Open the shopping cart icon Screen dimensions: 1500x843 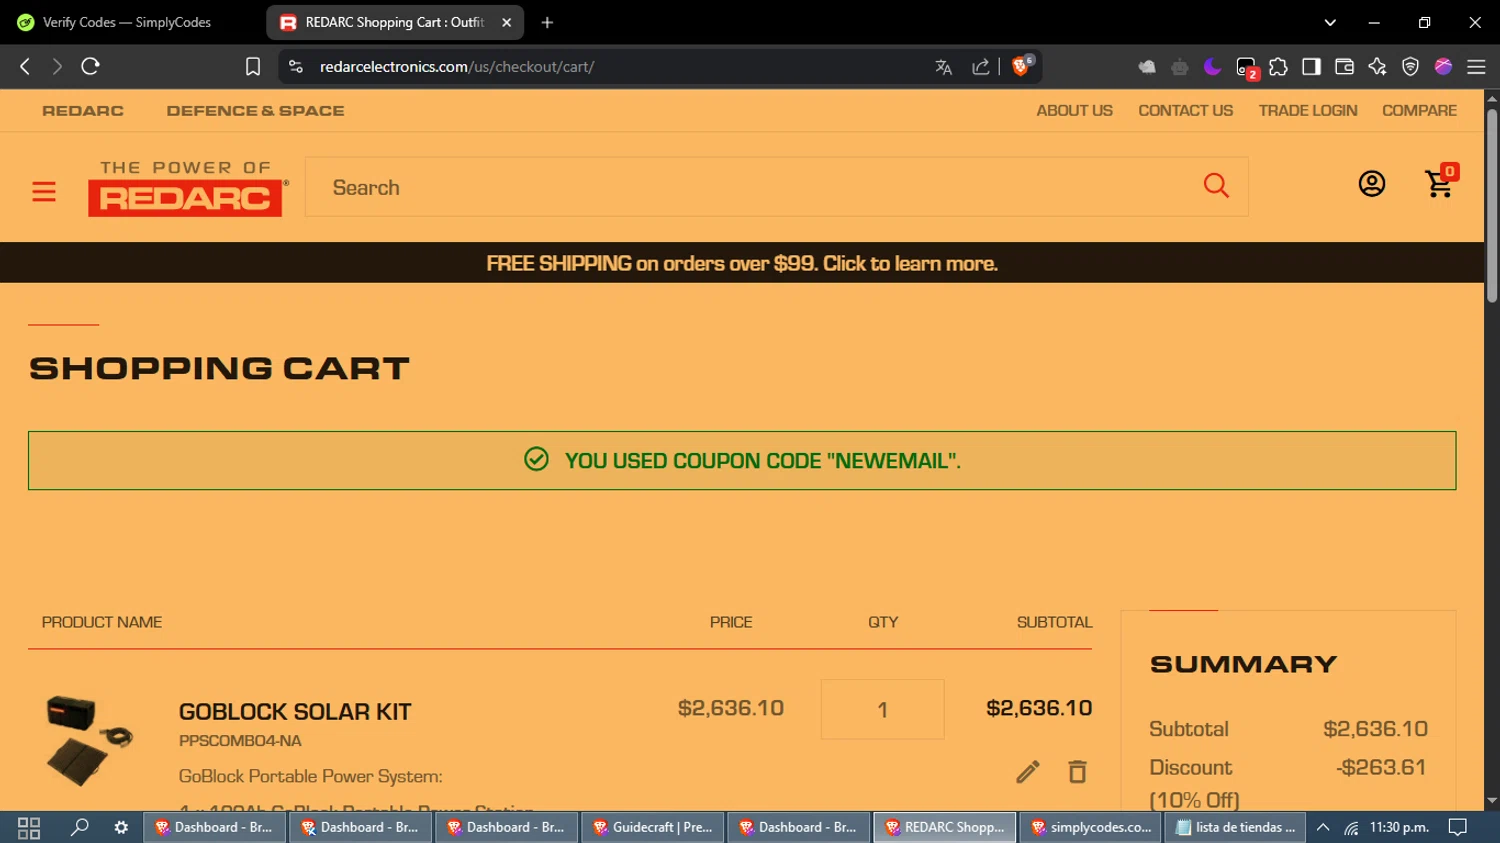click(1440, 182)
